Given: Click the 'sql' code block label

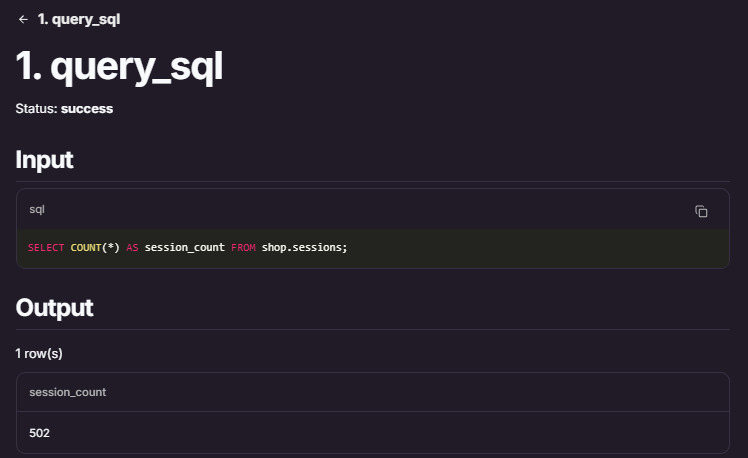Looking at the screenshot, I should click(x=37, y=209).
